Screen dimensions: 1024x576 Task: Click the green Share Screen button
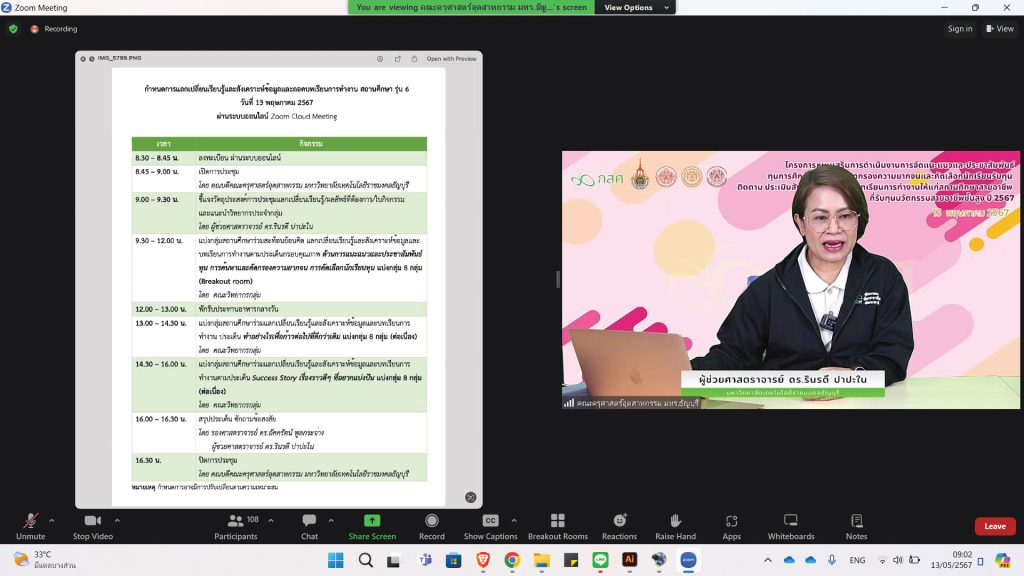click(x=372, y=526)
